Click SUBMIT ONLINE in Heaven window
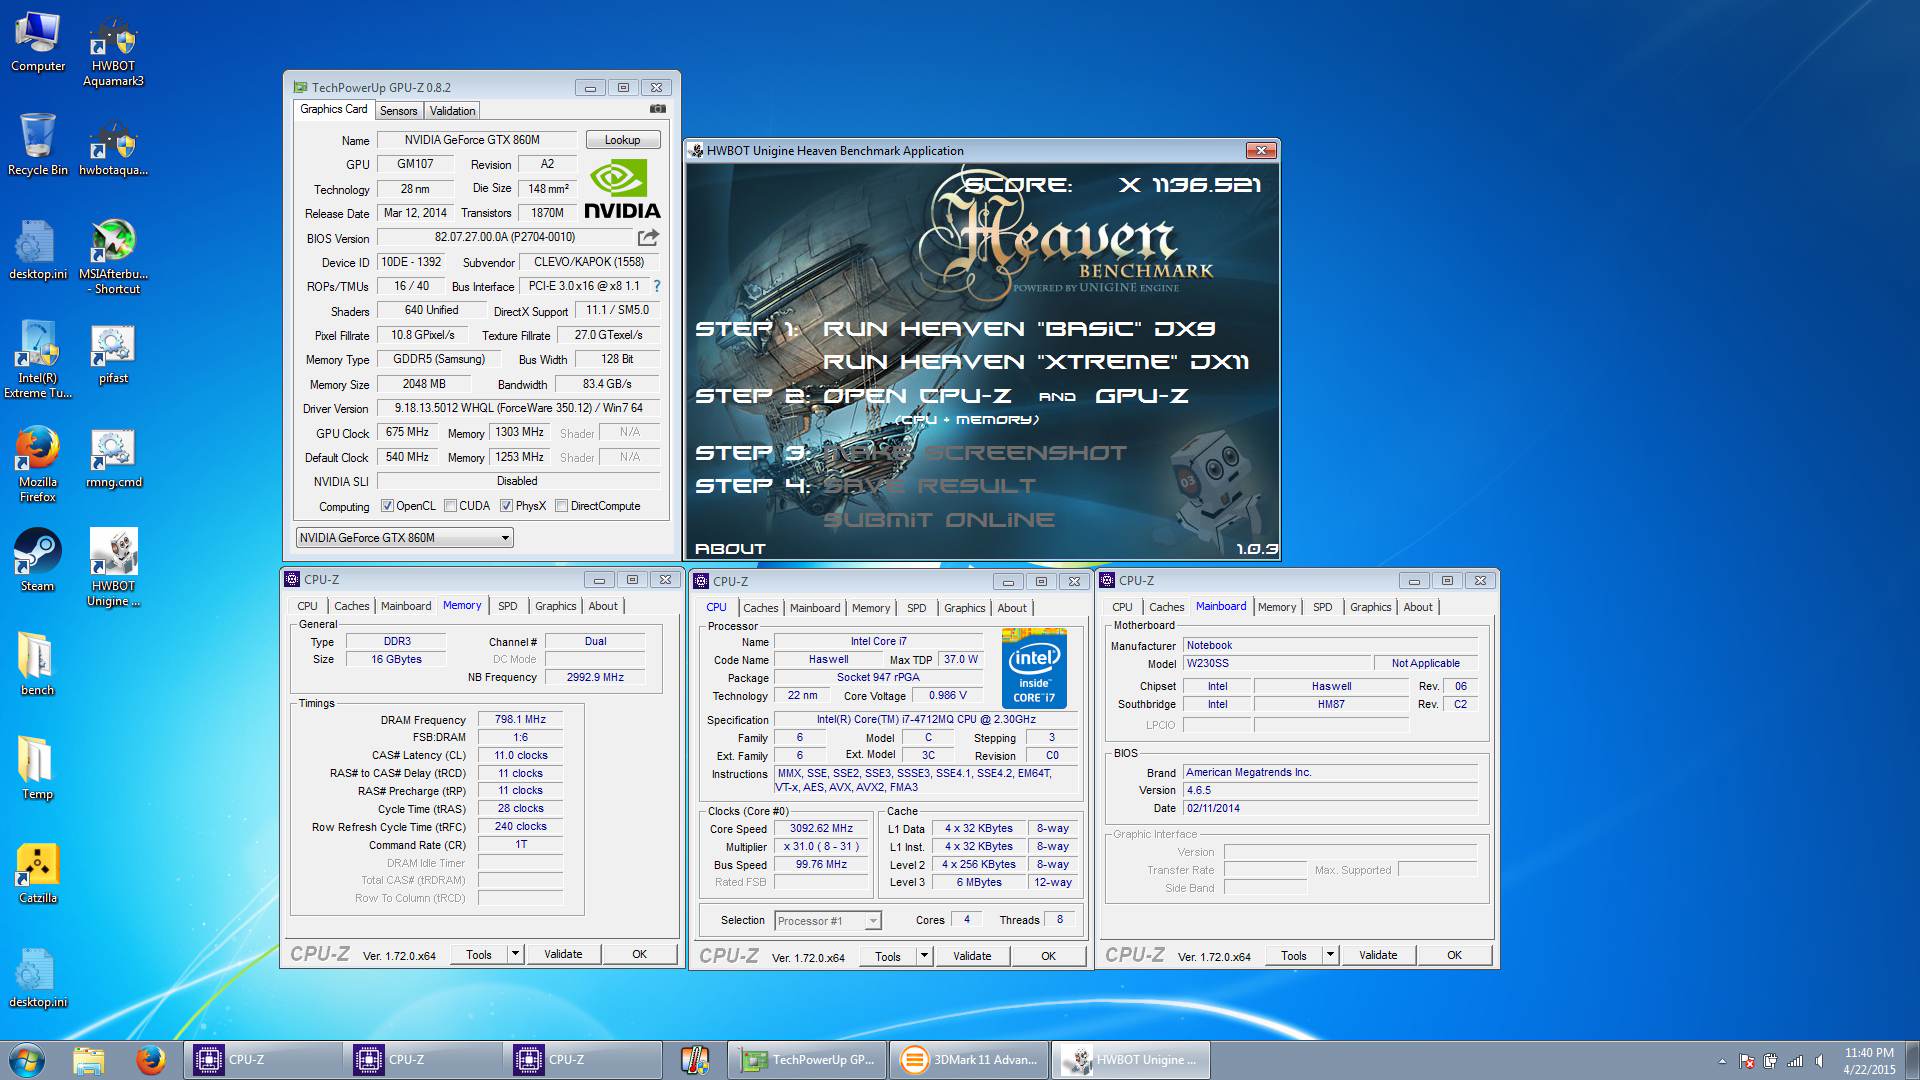The image size is (1920, 1080). pyautogui.click(x=938, y=520)
